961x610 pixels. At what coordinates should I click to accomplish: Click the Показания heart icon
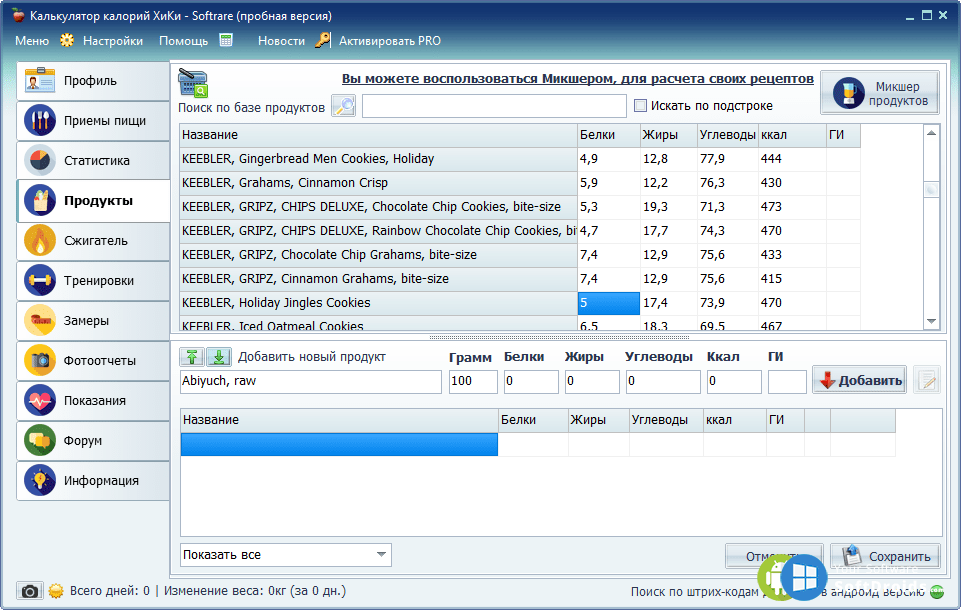(x=40, y=400)
